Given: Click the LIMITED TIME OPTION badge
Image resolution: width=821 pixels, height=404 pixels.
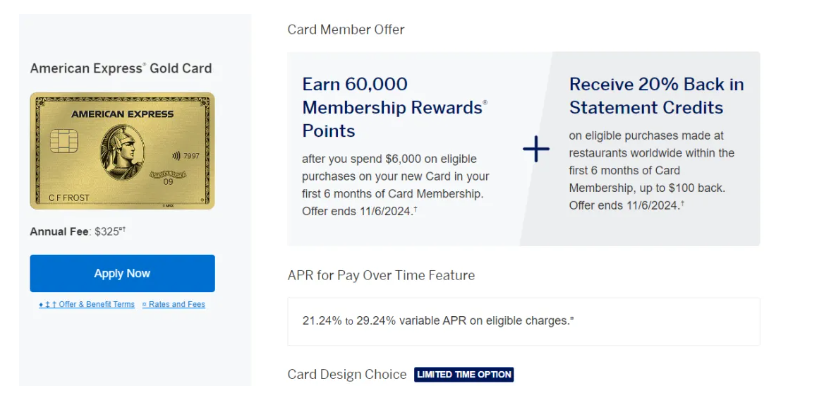Looking at the screenshot, I should pos(464,374).
